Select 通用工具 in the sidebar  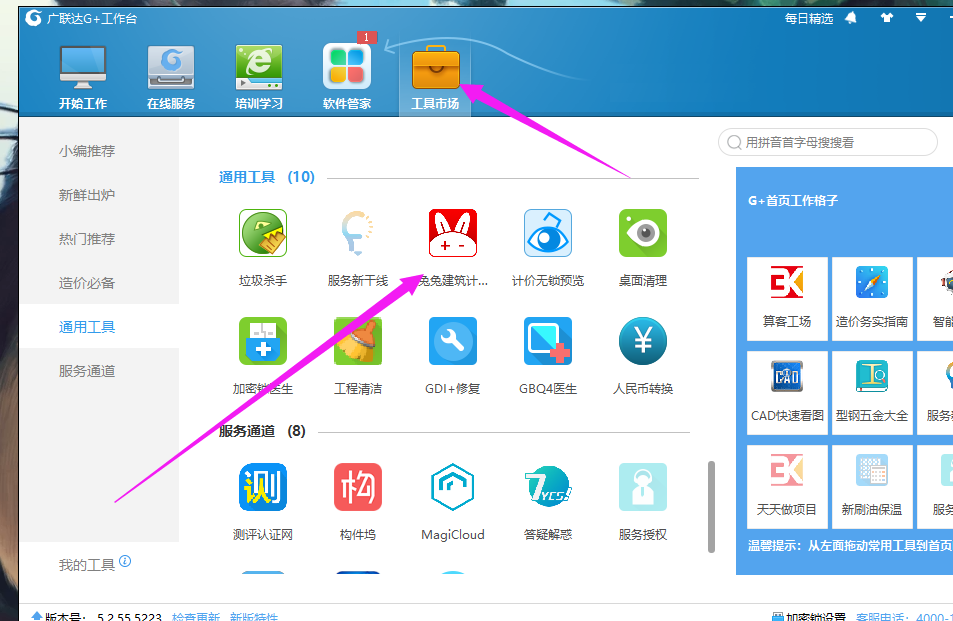(x=99, y=327)
